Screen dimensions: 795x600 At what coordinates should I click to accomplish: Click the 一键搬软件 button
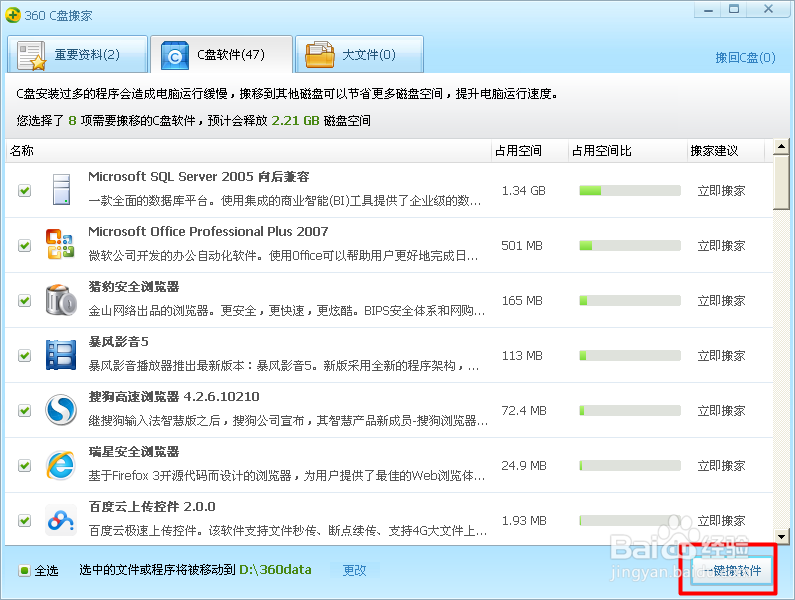pos(732,571)
